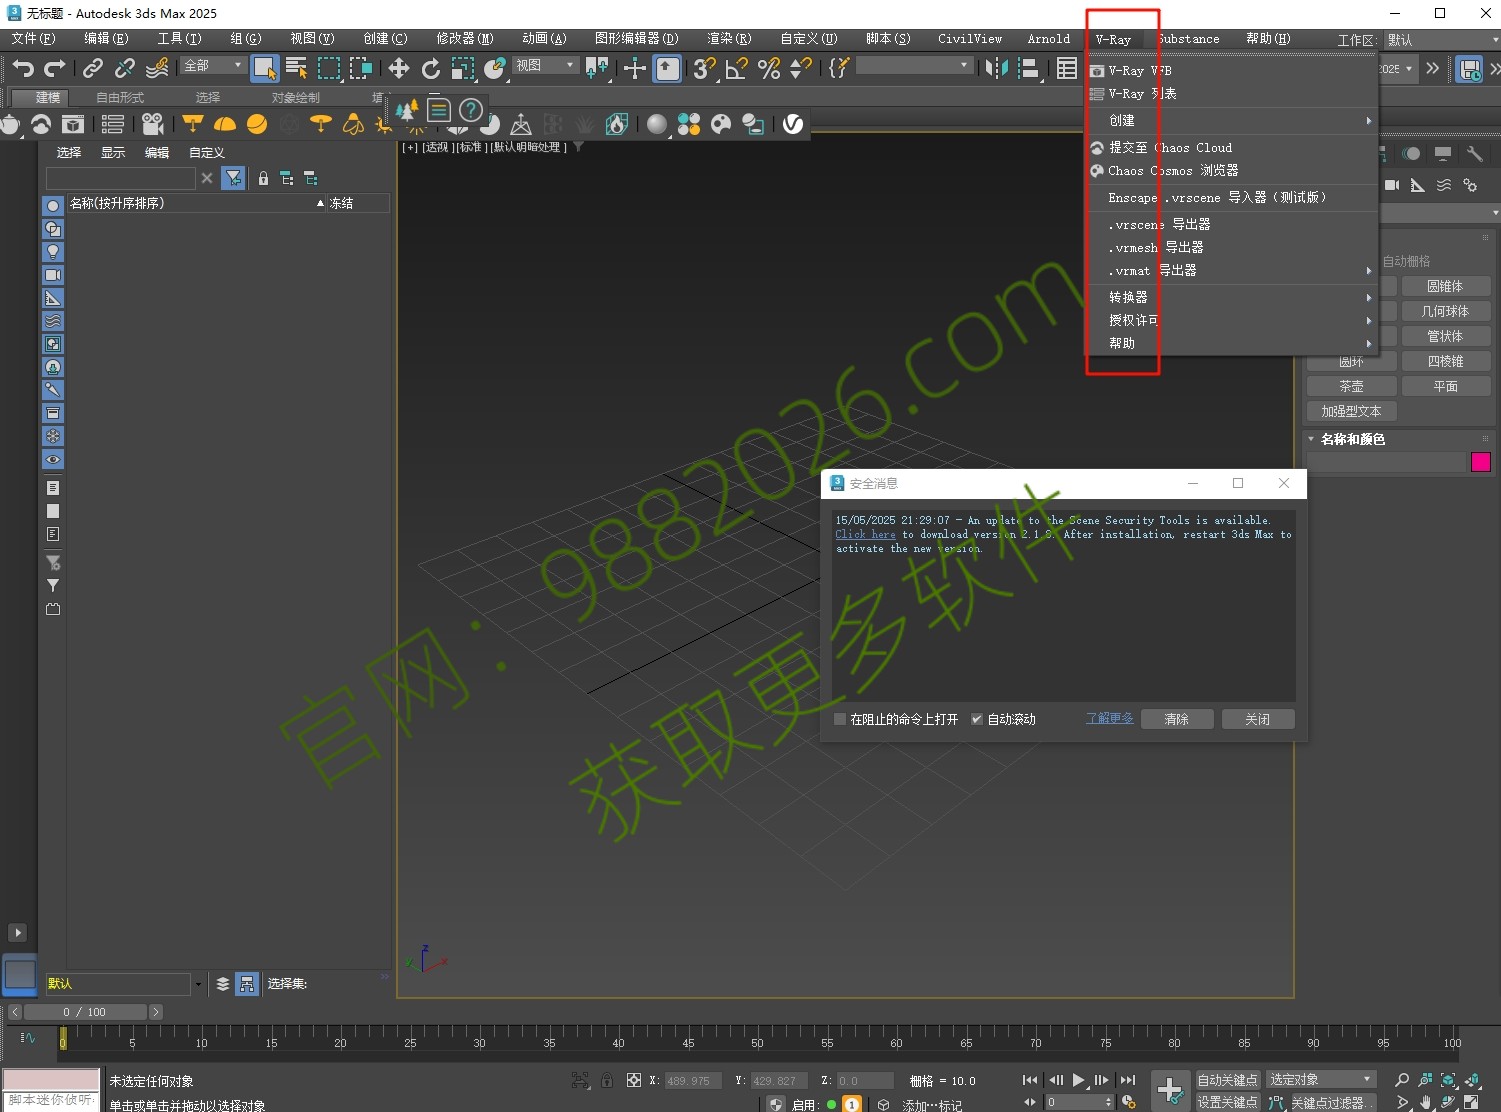Click the 加强型文本 button
The height and width of the screenshot is (1112, 1501).
click(x=1351, y=411)
